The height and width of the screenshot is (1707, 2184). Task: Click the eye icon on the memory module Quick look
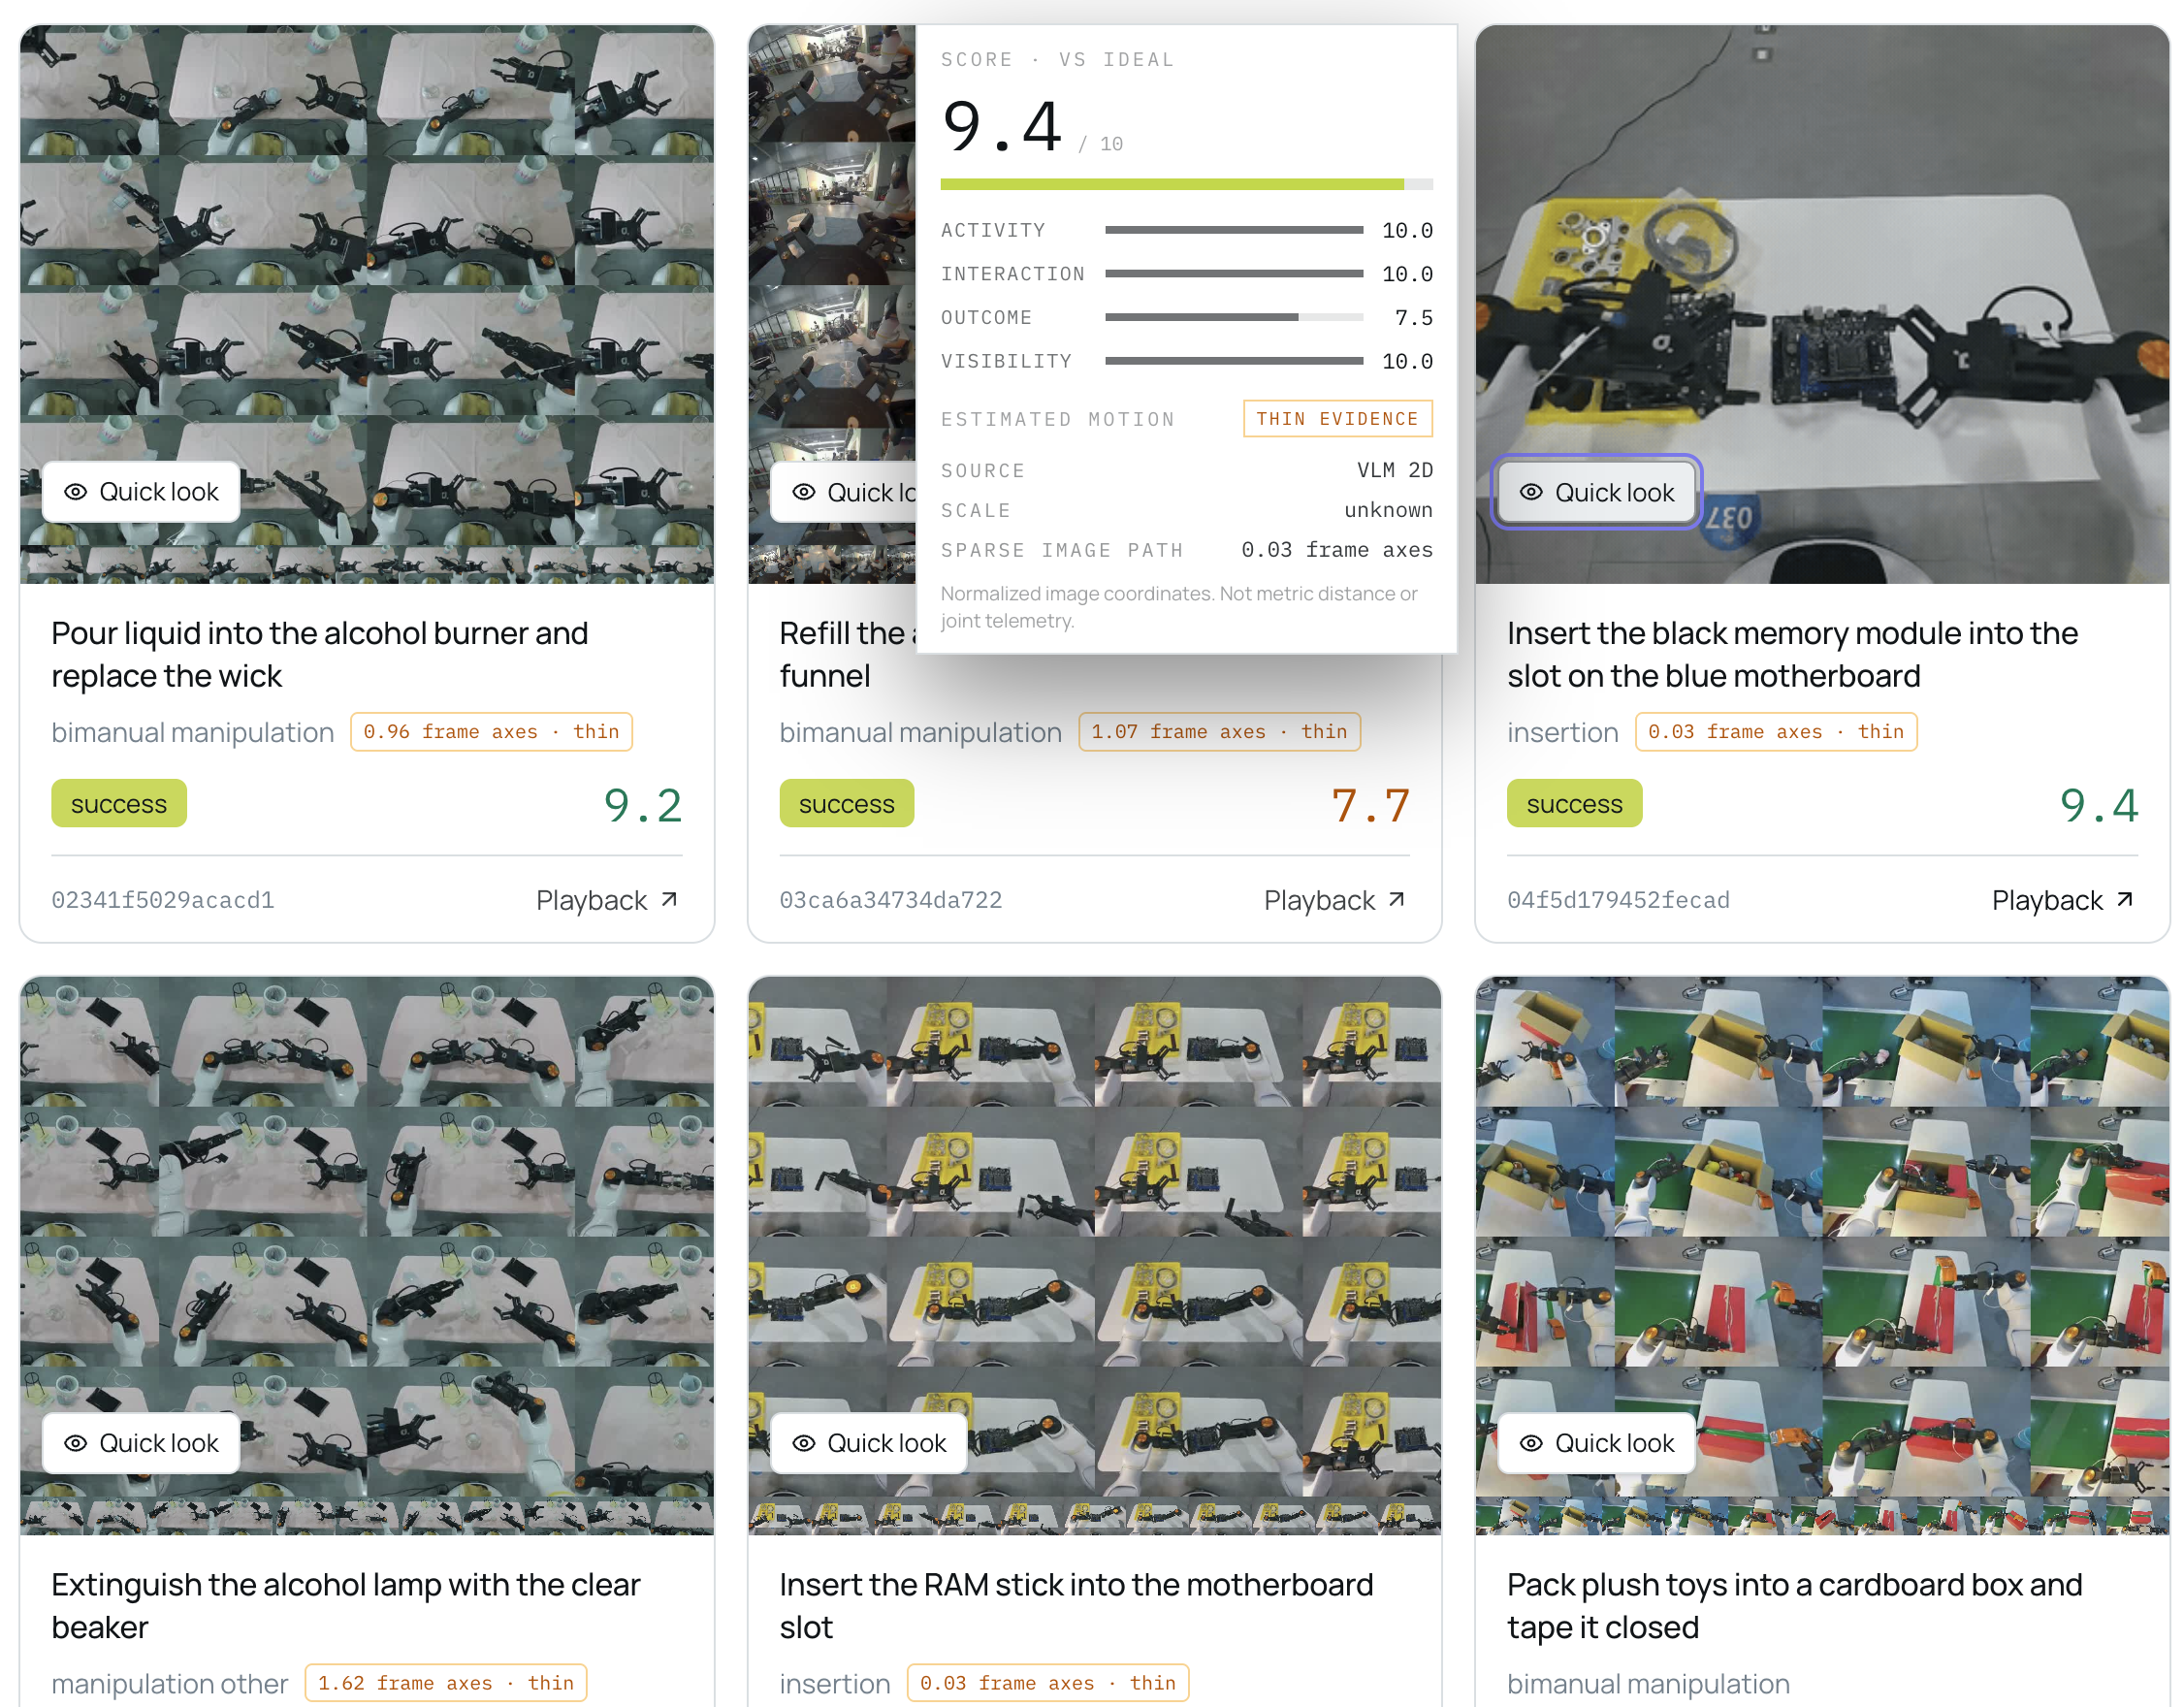1531,492
